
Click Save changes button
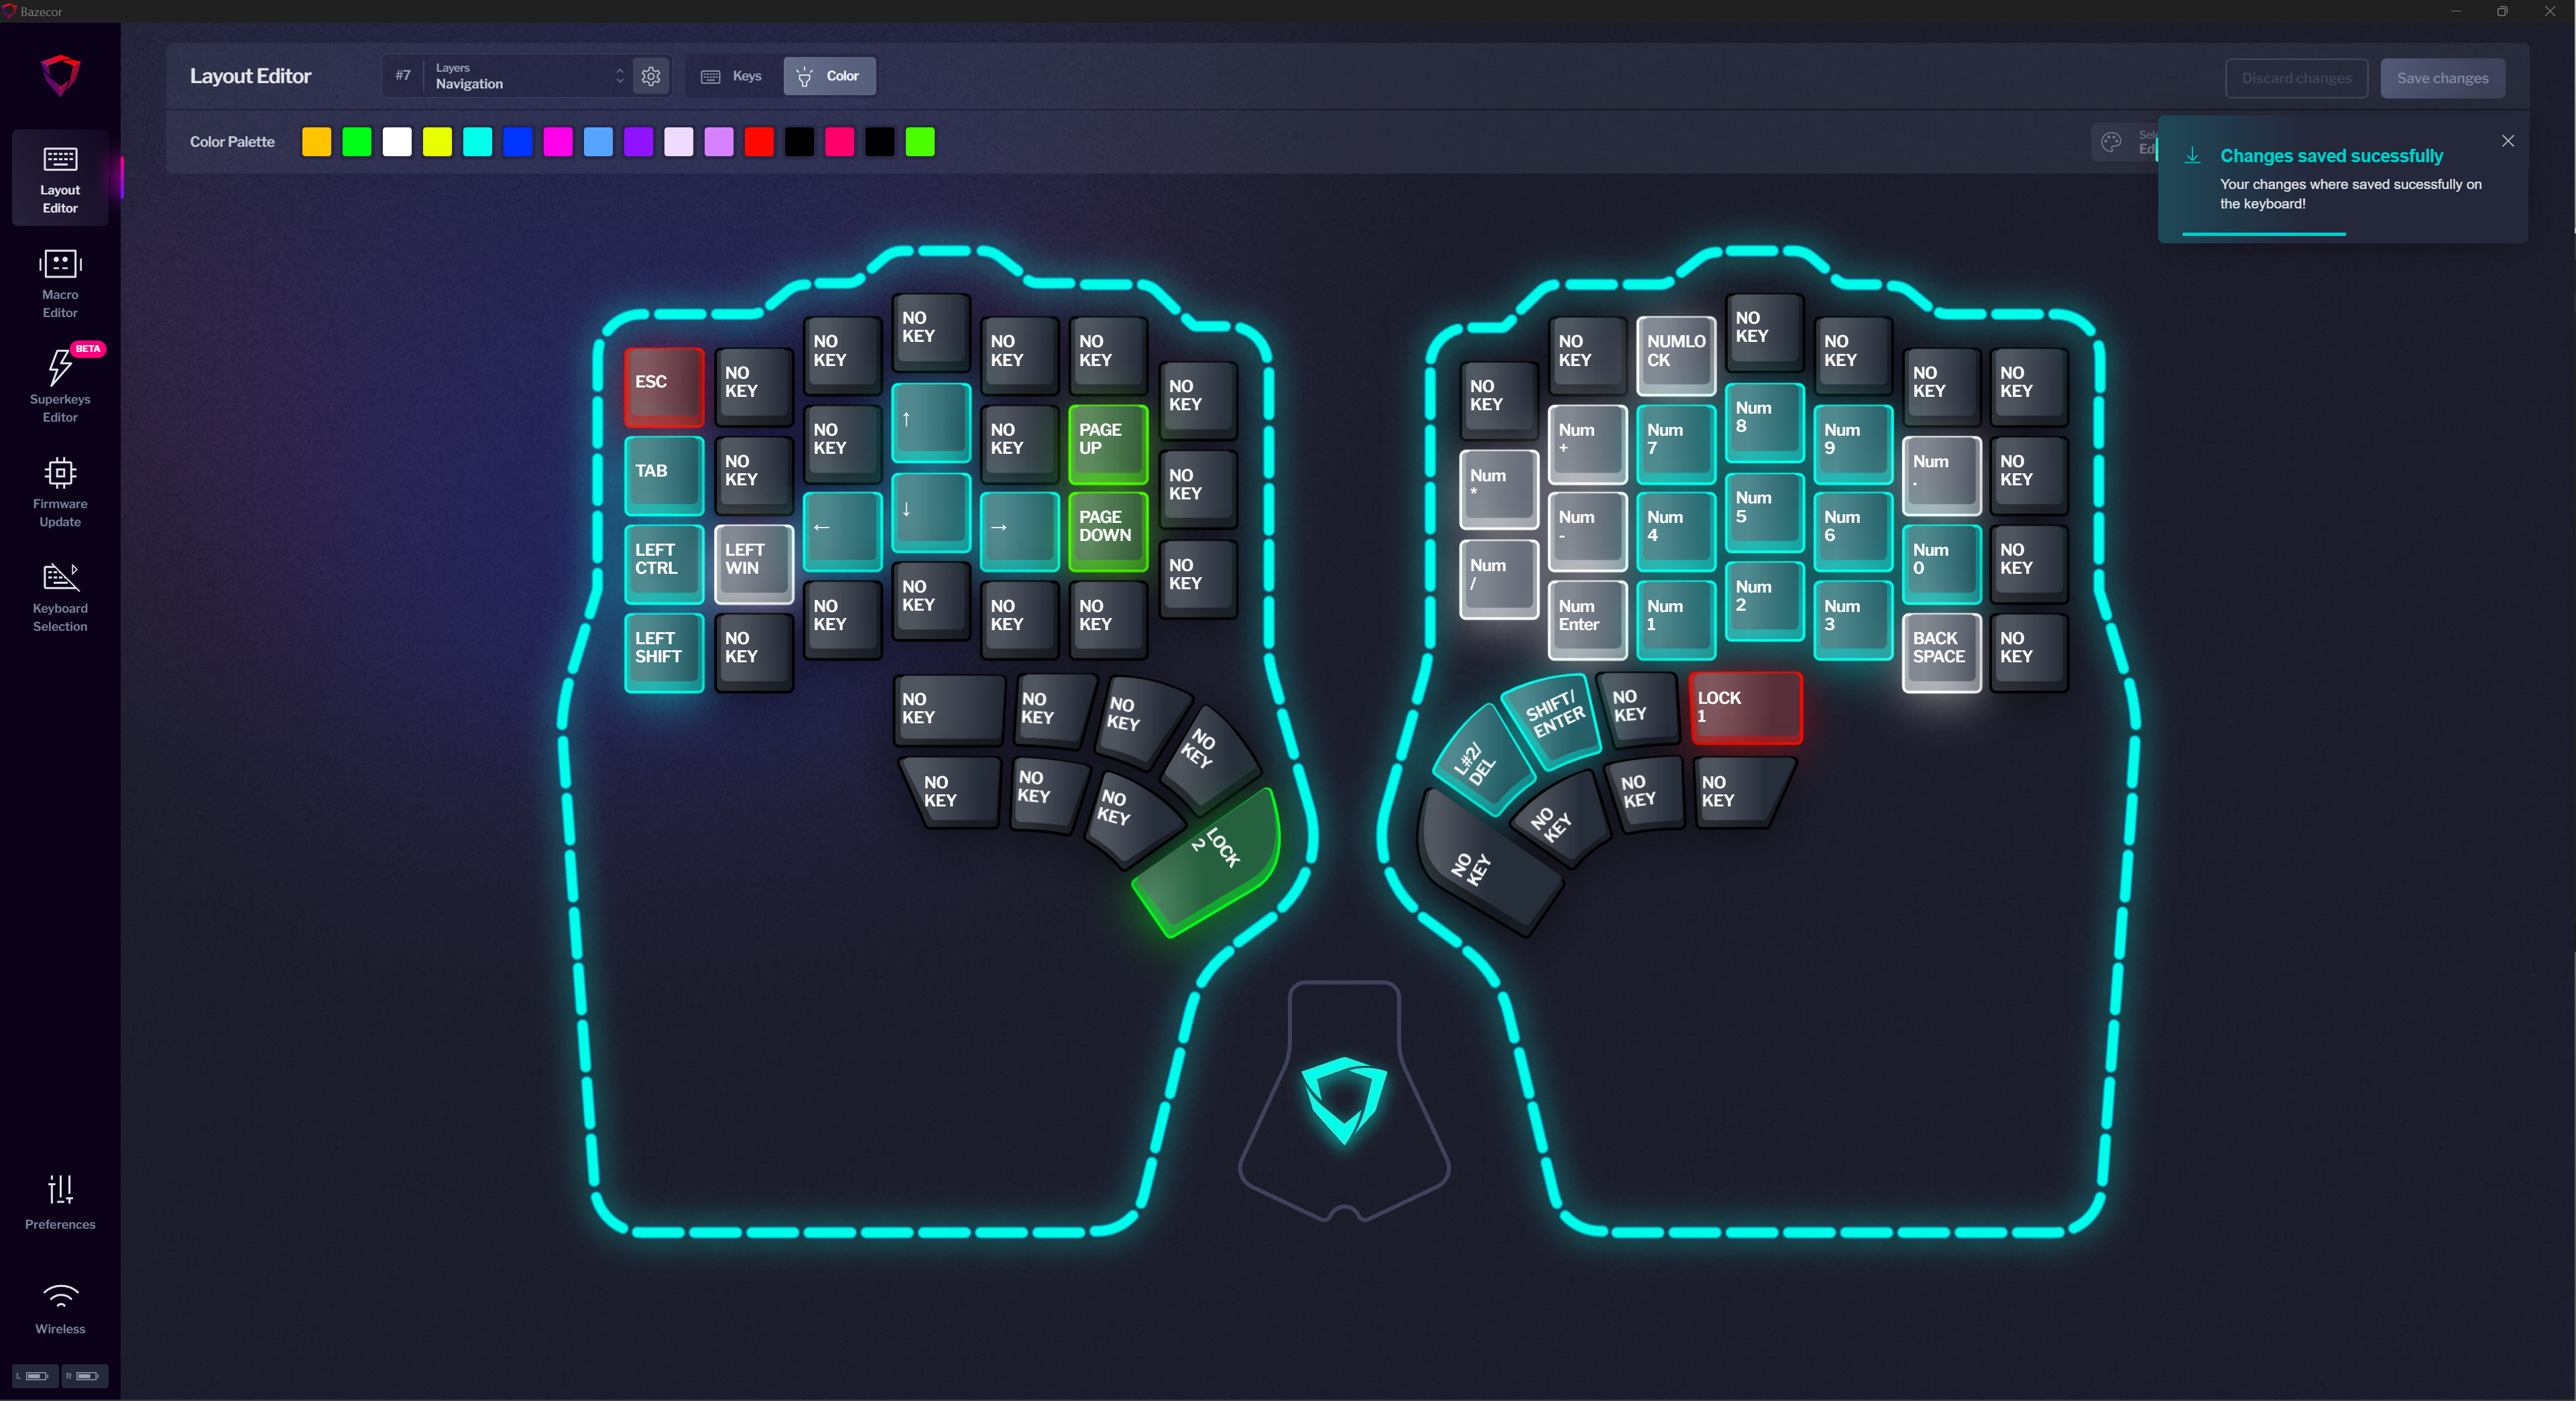click(x=2443, y=76)
